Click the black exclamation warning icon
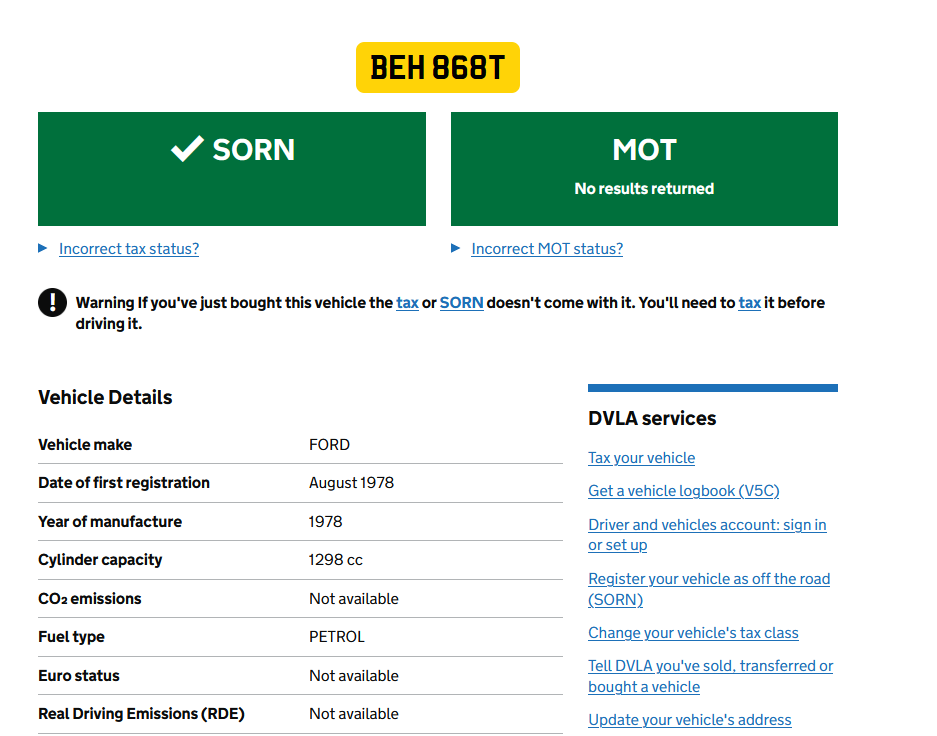The image size is (937, 736). 52,302
